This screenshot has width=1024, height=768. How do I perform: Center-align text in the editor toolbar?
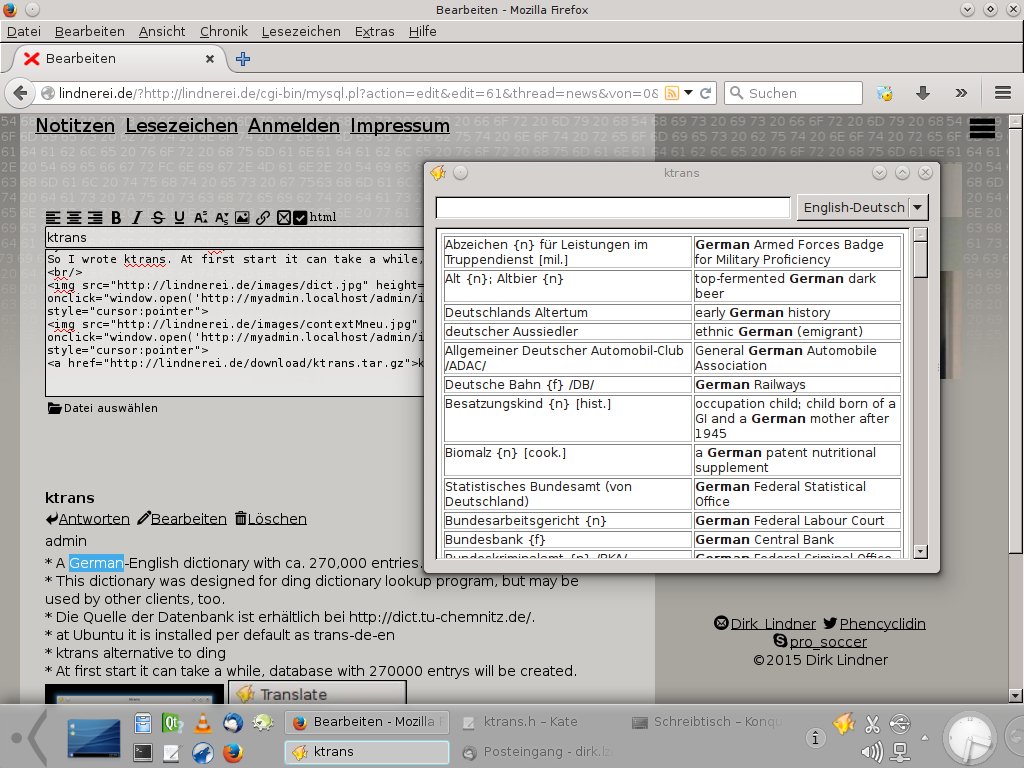(74, 218)
